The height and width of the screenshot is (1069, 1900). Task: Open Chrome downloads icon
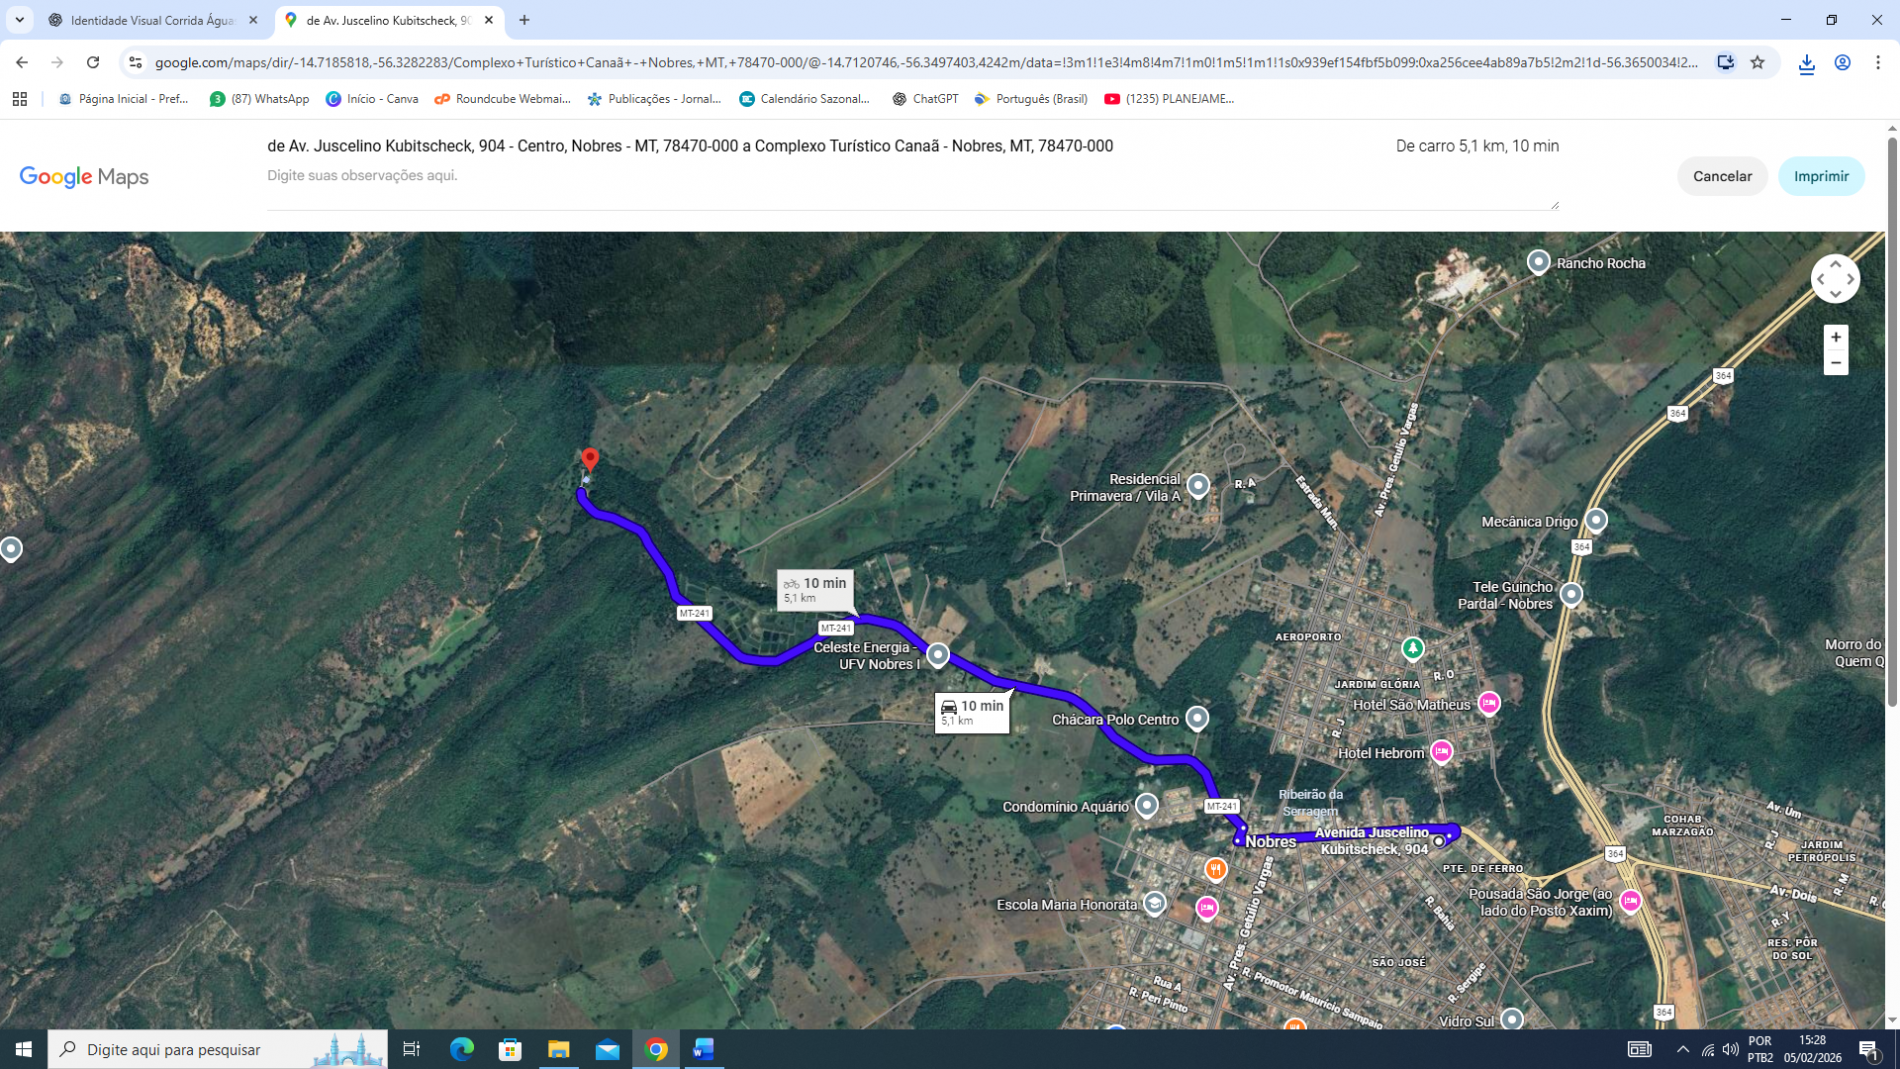point(1806,63)
